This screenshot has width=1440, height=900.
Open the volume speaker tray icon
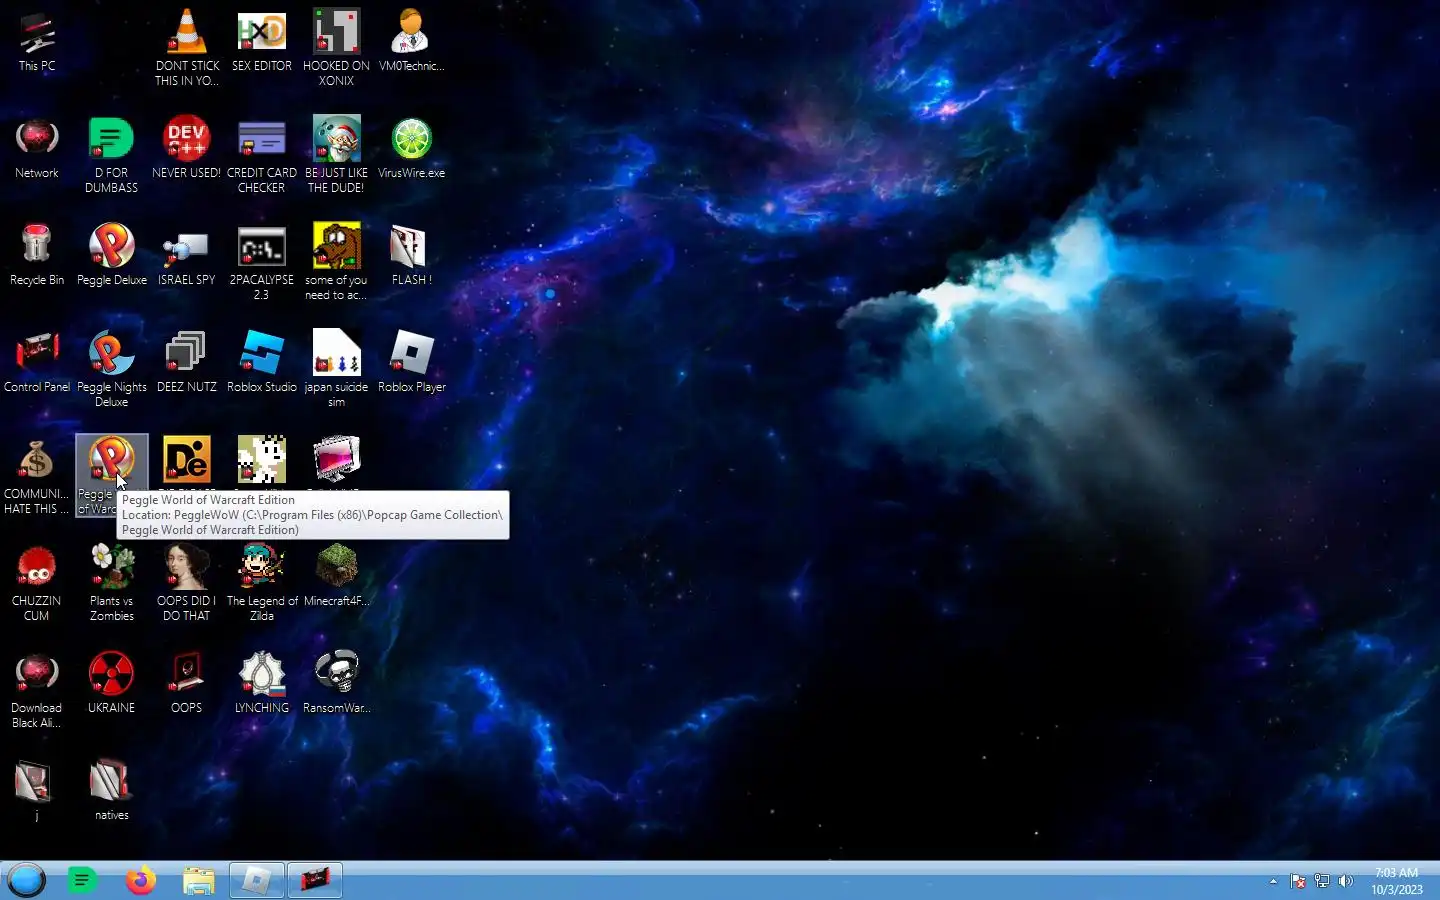[x=1346, y=881]
